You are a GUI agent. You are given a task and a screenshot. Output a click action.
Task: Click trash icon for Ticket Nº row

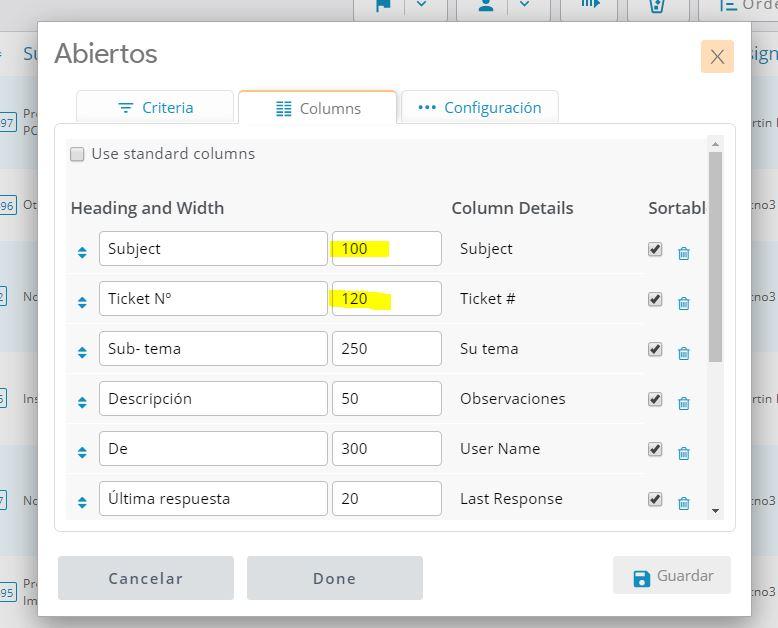[x=684, y=303]
